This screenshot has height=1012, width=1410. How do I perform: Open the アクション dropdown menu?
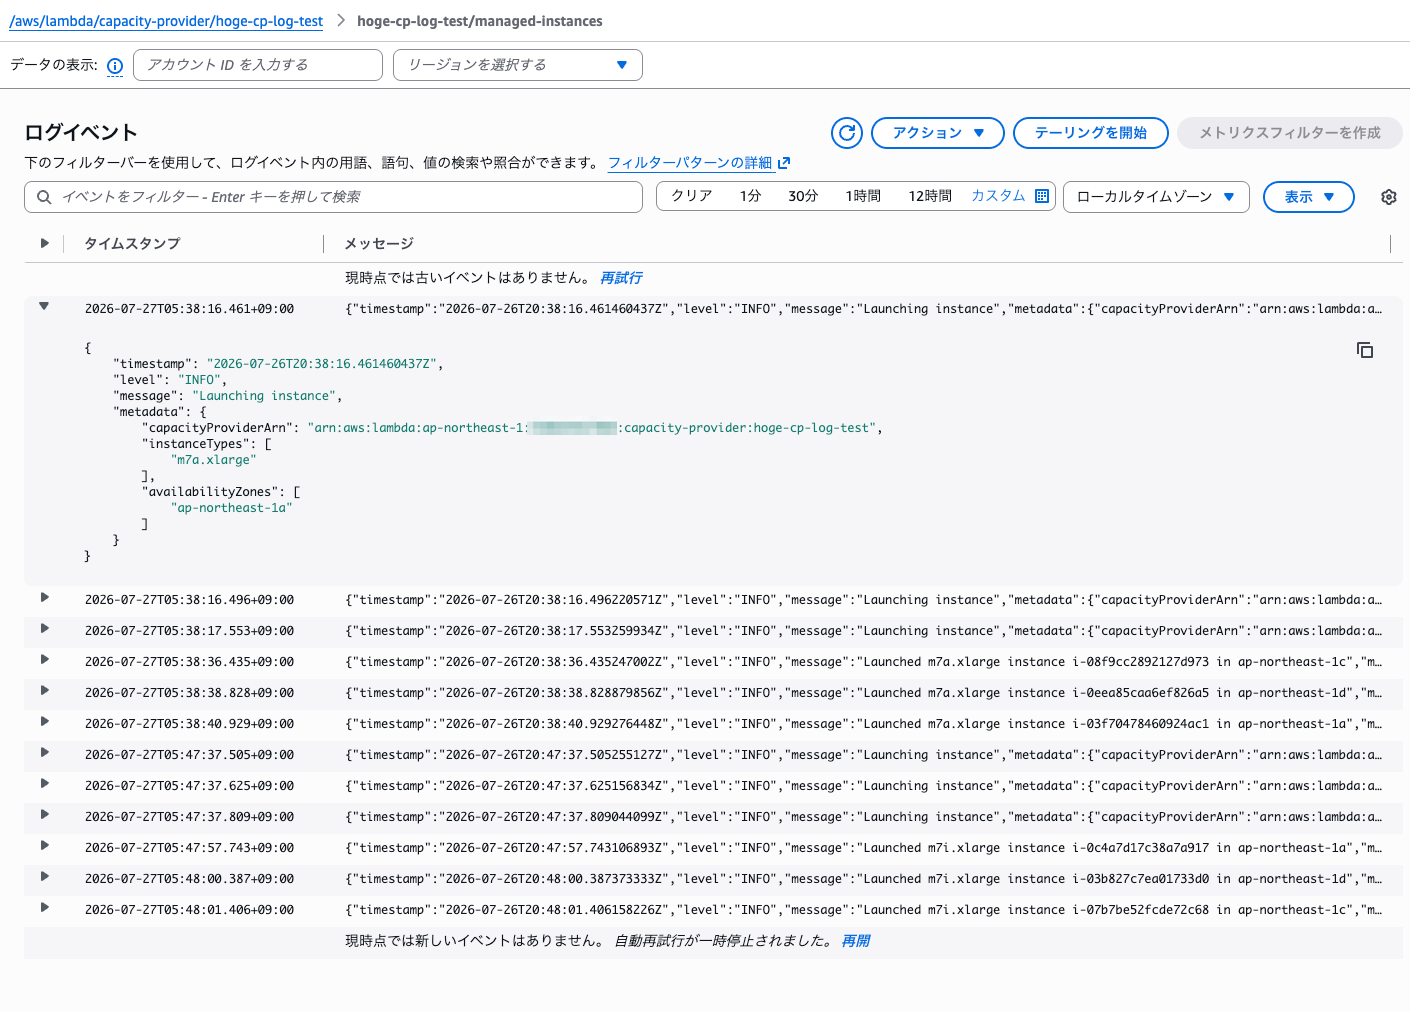tap(937, 133)
